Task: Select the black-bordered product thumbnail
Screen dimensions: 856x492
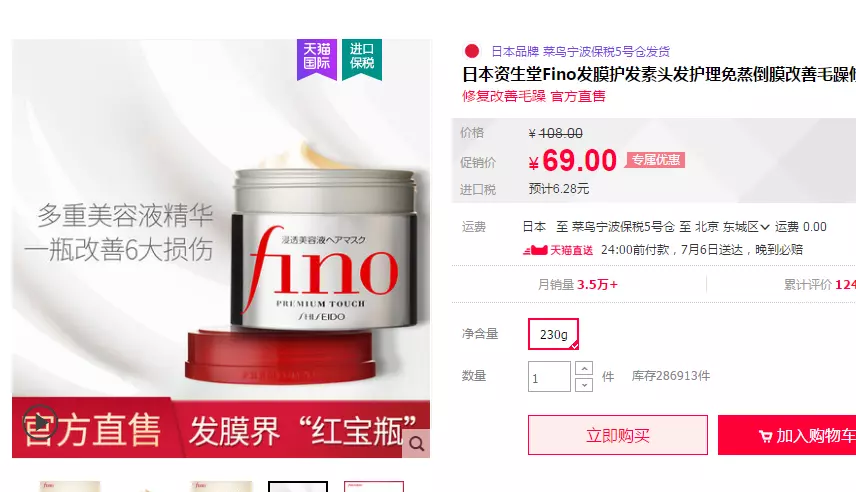Action: [x=298, y=487]
